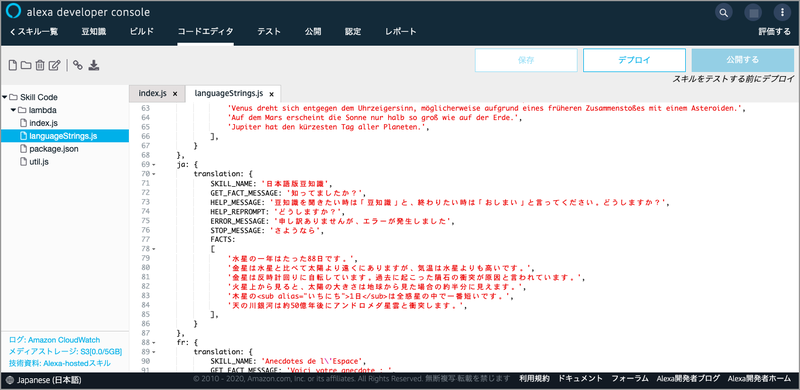
Task: Fold code at line 88
Action: (154, 343)
